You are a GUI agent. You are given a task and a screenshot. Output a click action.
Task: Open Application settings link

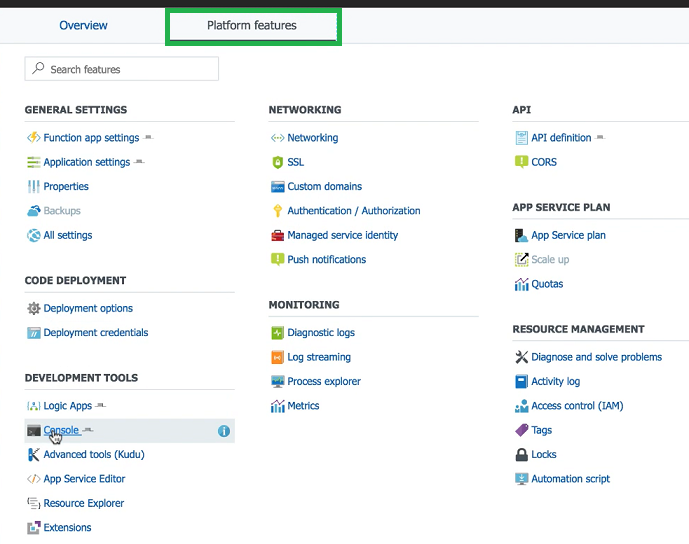coord(86,162)
